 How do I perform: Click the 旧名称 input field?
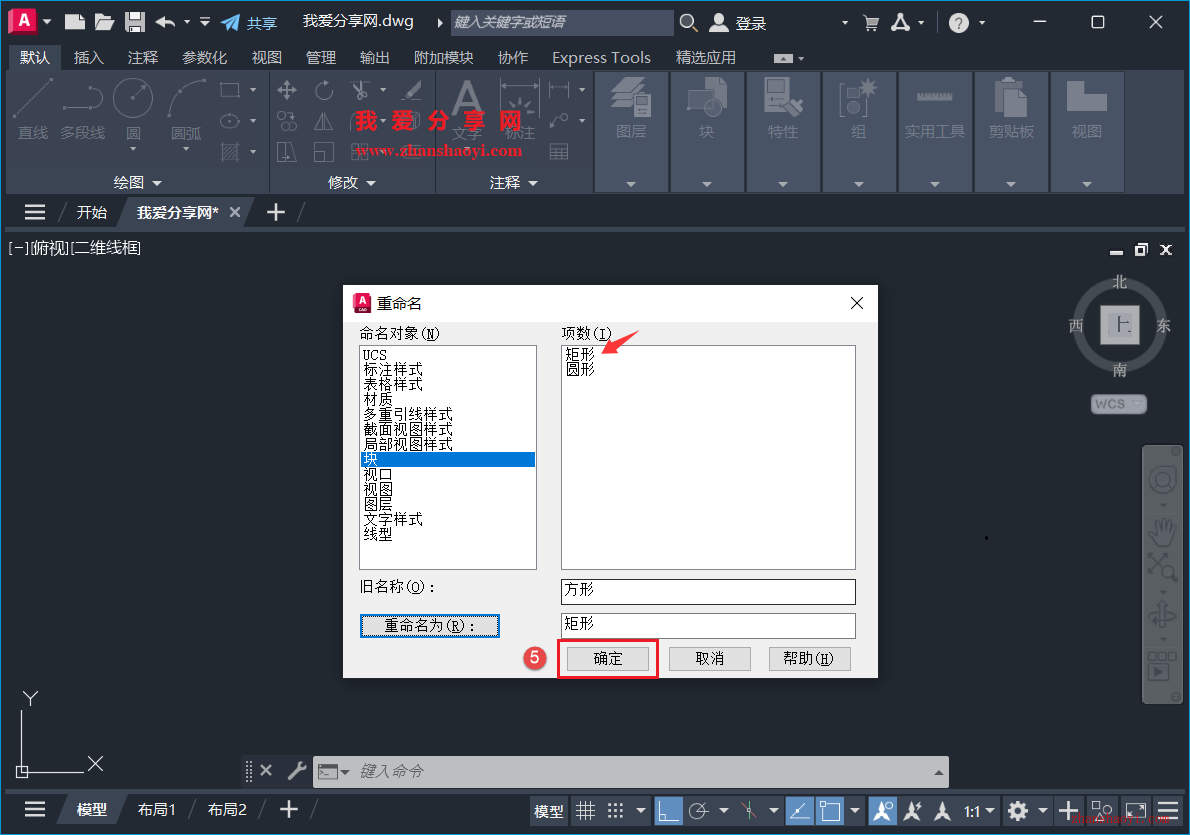pyautogui.click(x=708, y=591)
